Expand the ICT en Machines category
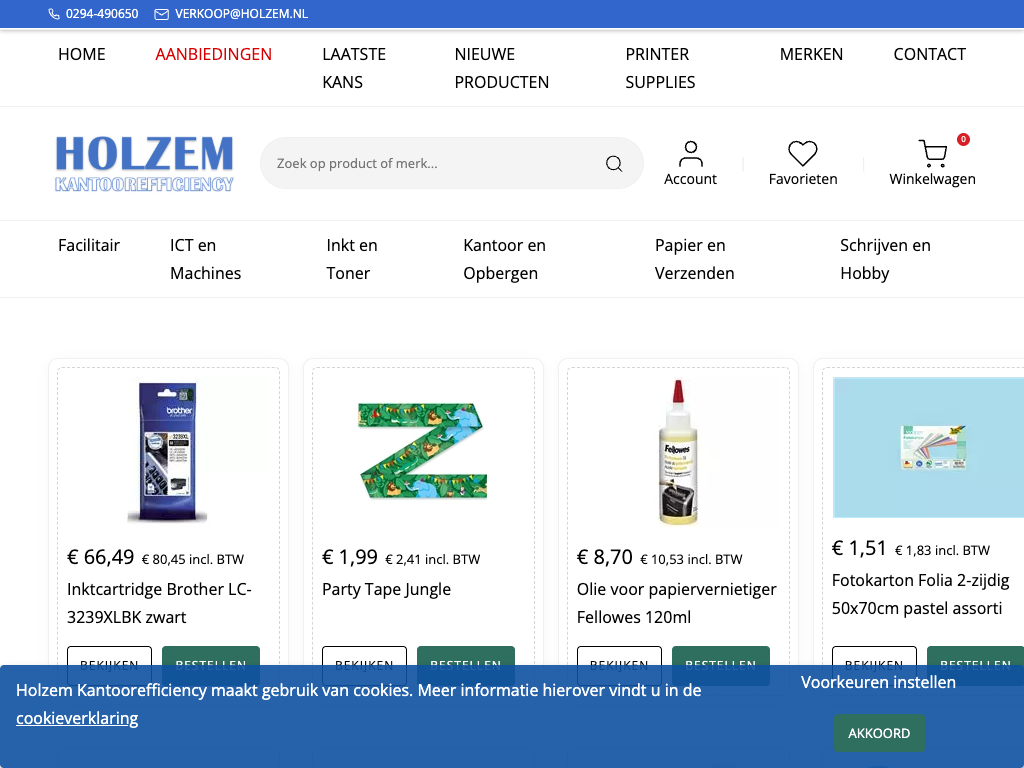The width and height of the screenshot is (1024, 768). (205, 259)
